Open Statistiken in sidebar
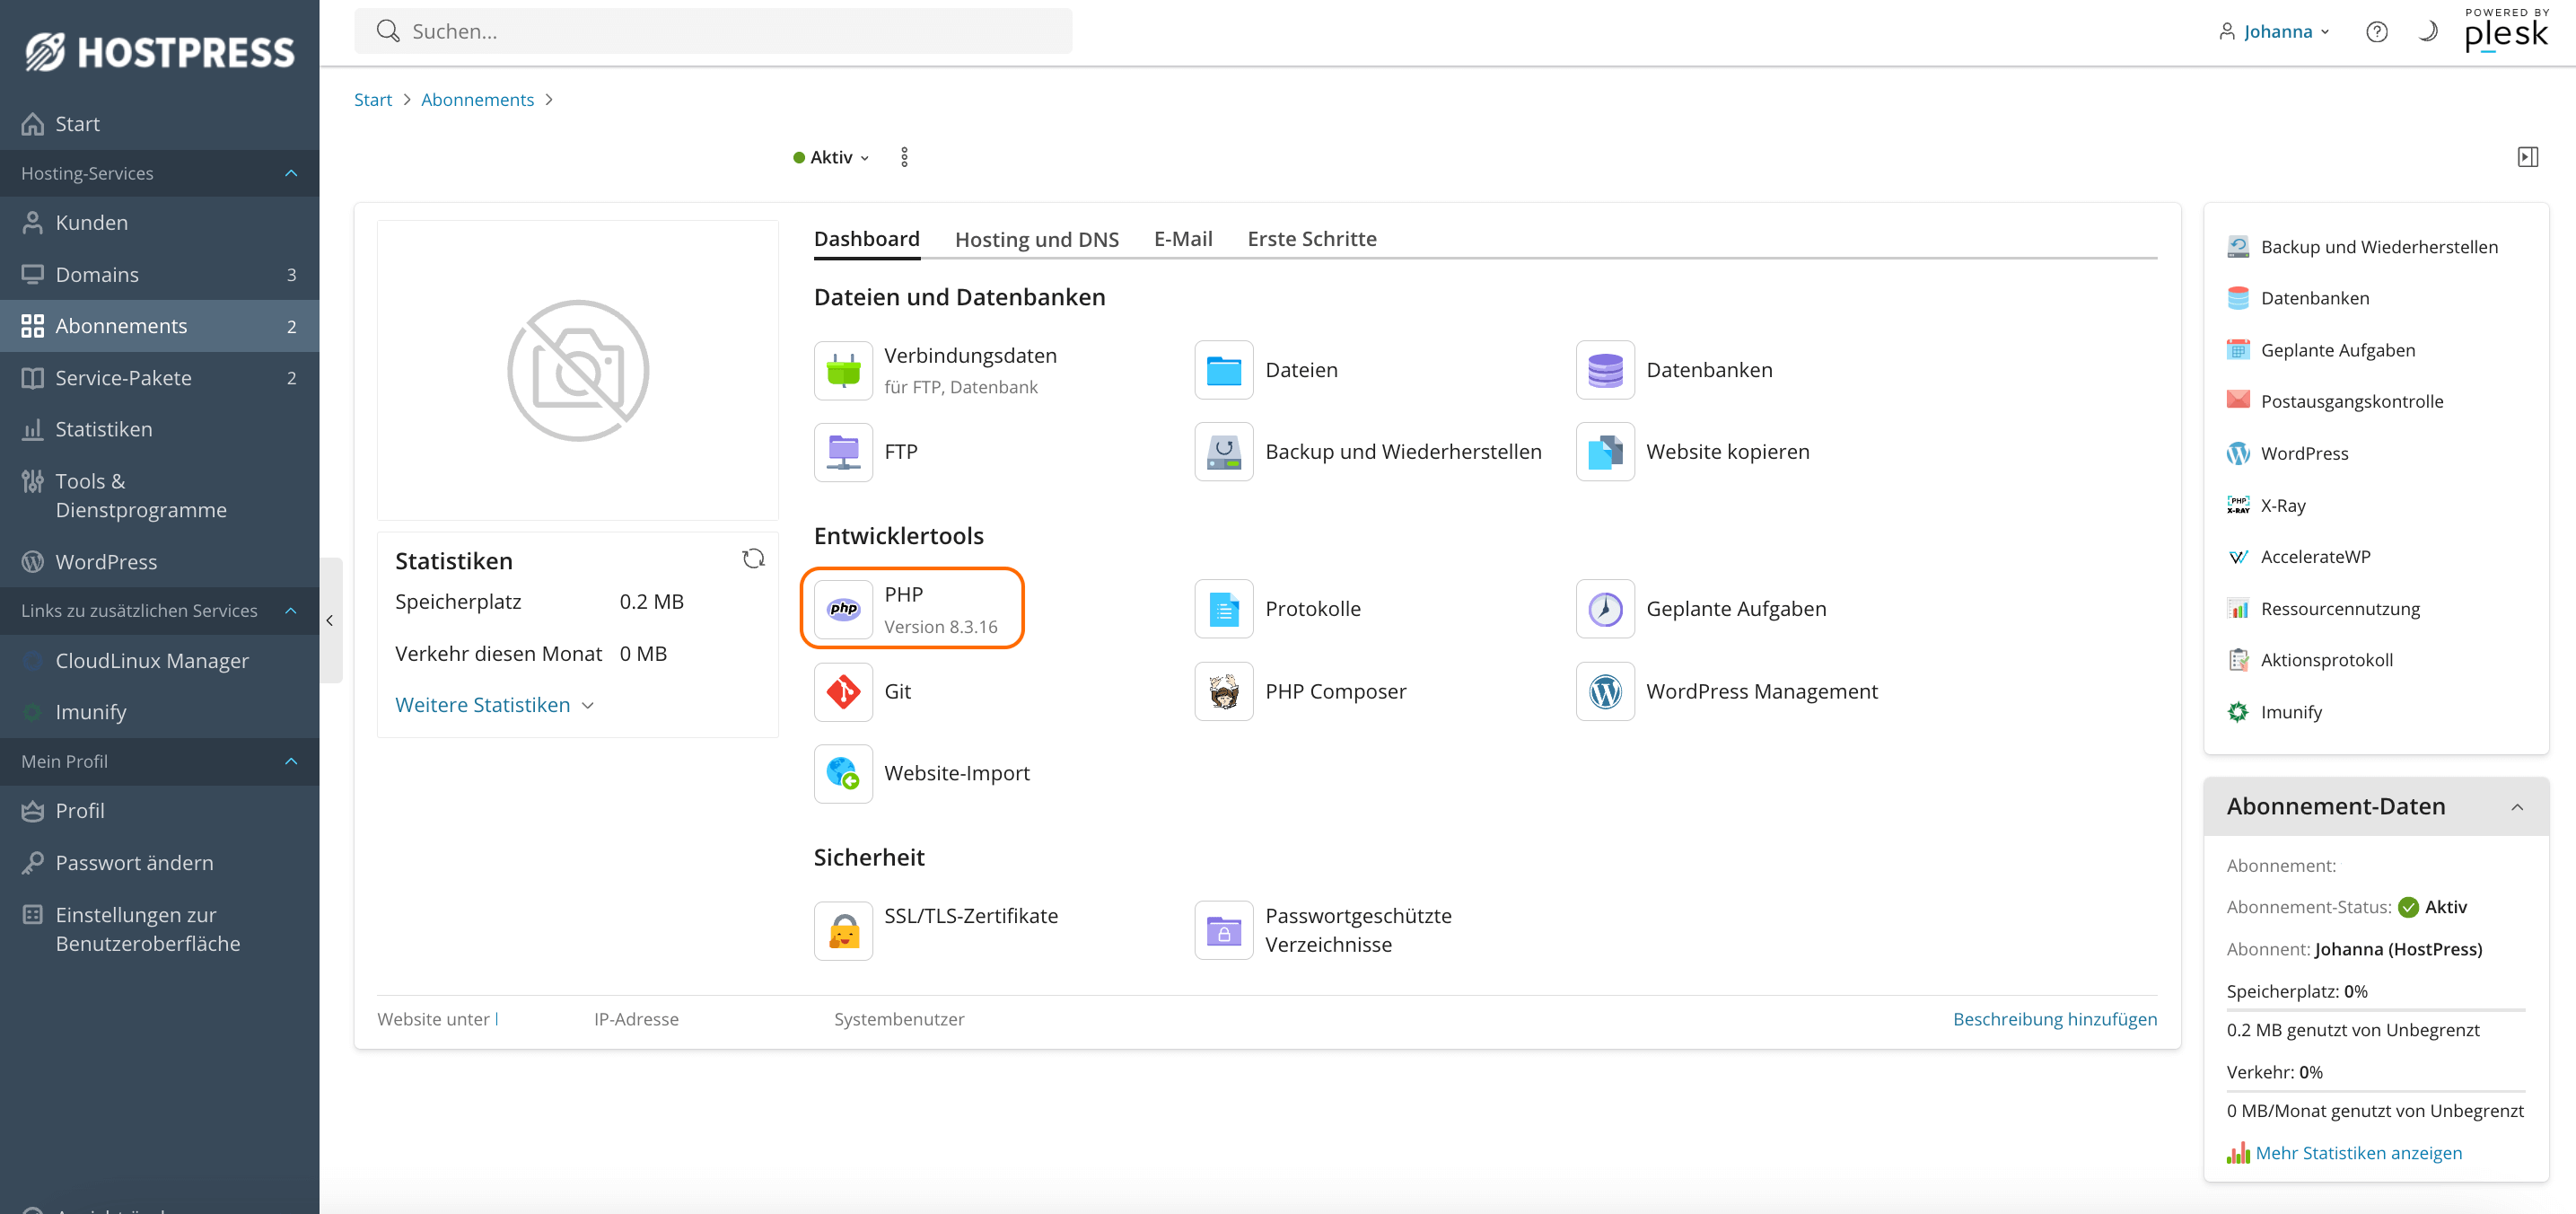2576x1214 pixels. point(160,430)
